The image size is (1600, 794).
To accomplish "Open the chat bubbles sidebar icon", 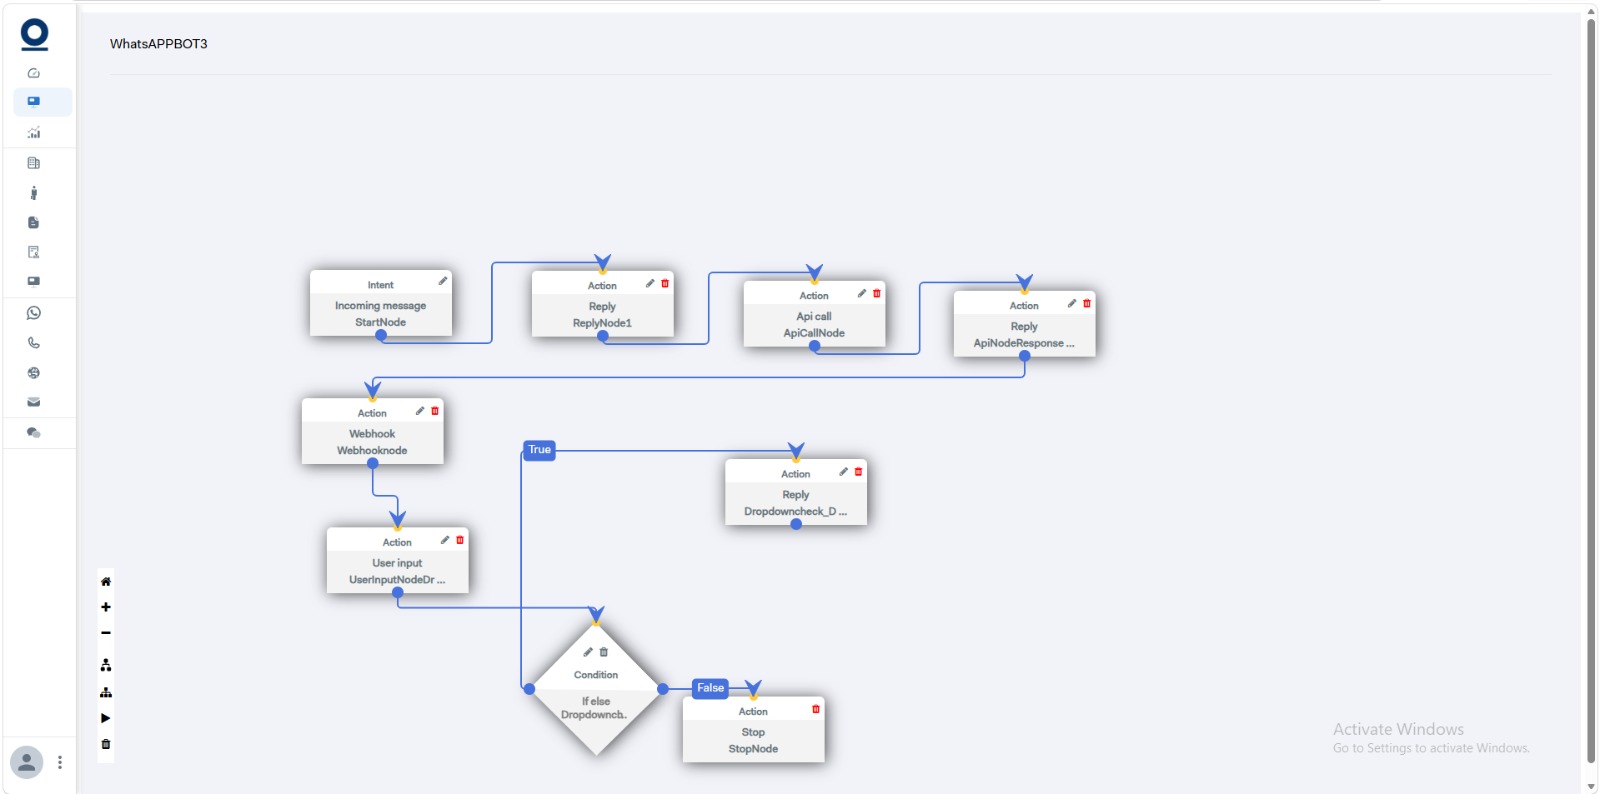I will [33, 432].
